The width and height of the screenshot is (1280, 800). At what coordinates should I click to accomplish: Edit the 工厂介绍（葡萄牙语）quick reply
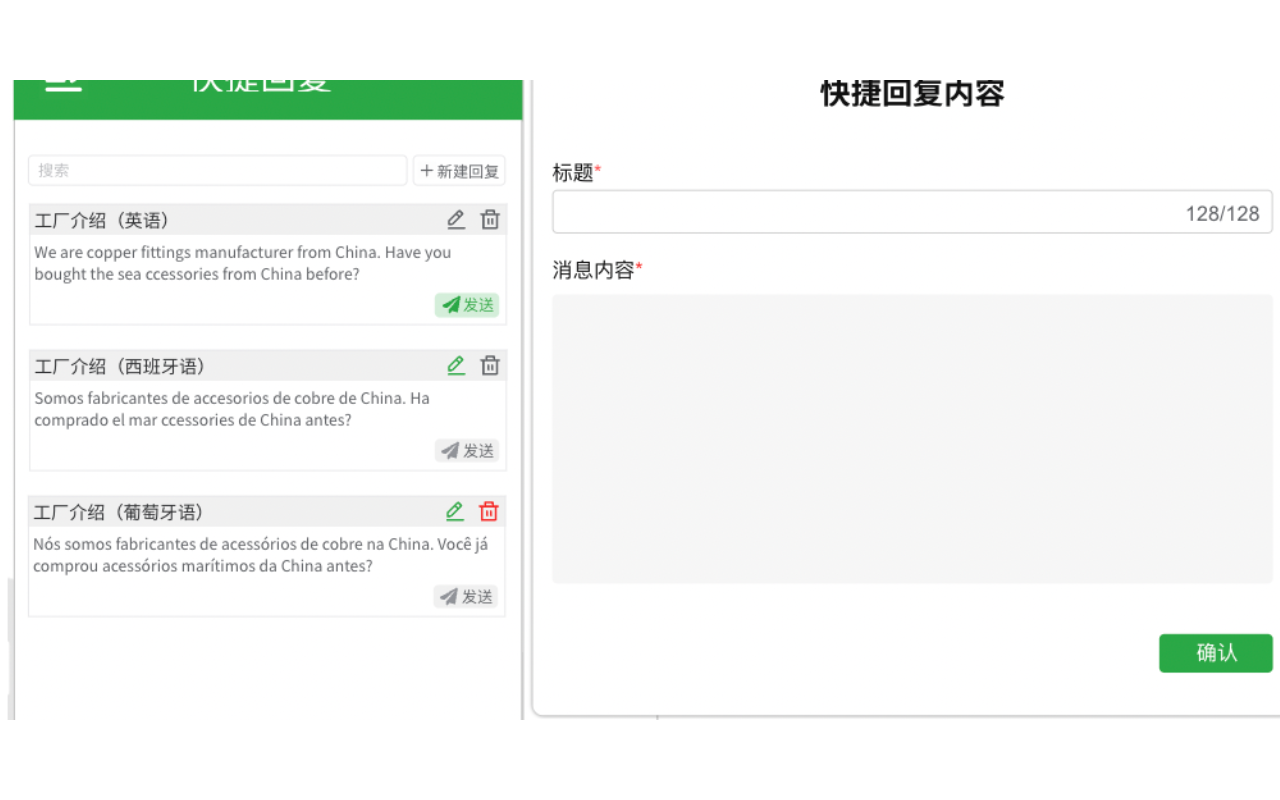coord(455,512)
